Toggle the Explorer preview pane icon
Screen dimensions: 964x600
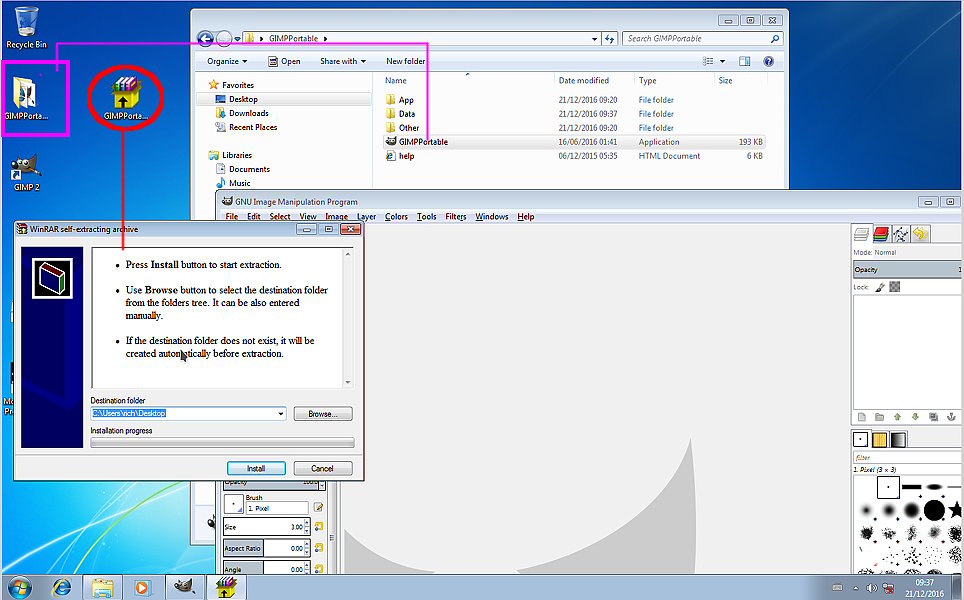tap(745, 61)
